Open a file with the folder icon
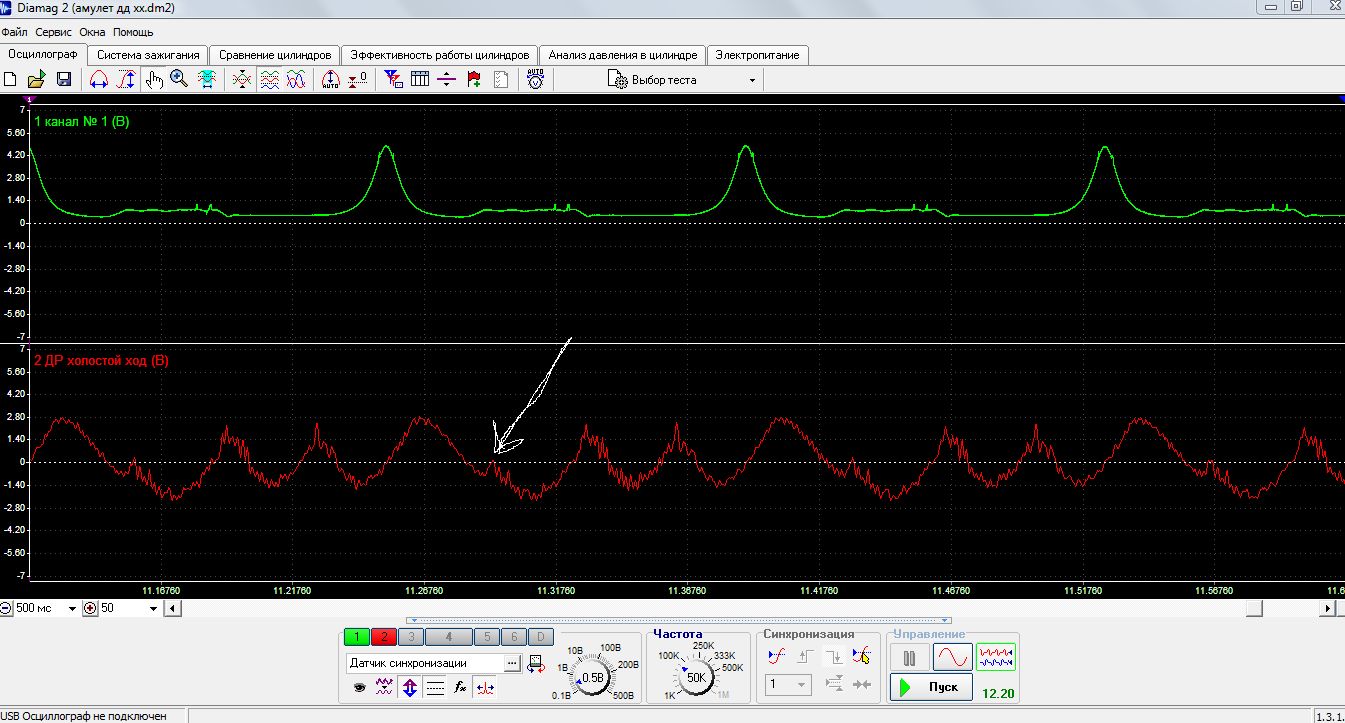The width and height of the screenshot is (1345, 723). click(37, 80)
